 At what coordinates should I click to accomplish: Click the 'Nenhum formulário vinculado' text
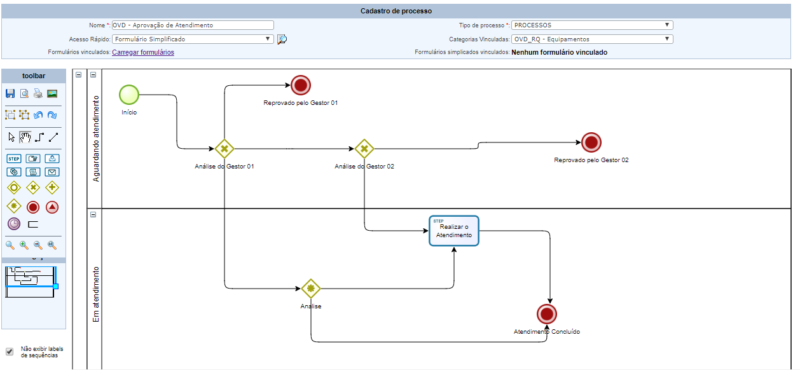[x=559, y=52]
